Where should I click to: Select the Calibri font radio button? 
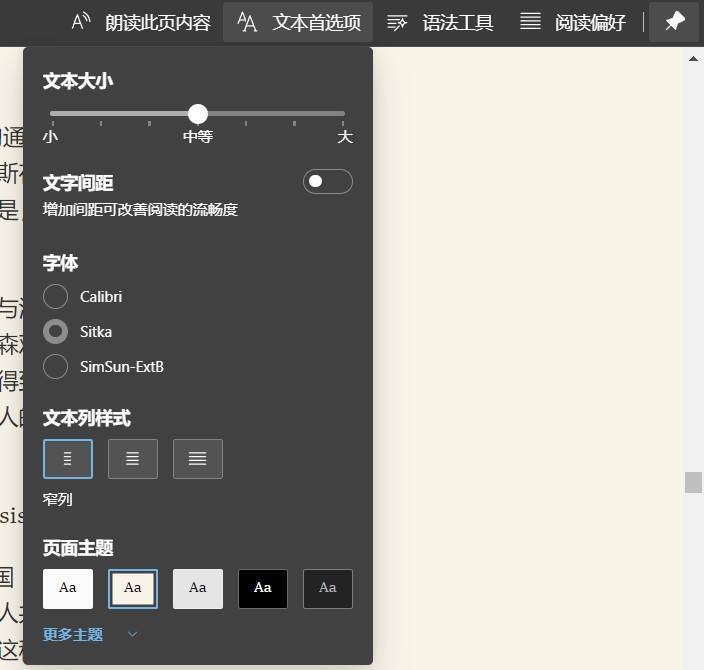coord(56,296)
